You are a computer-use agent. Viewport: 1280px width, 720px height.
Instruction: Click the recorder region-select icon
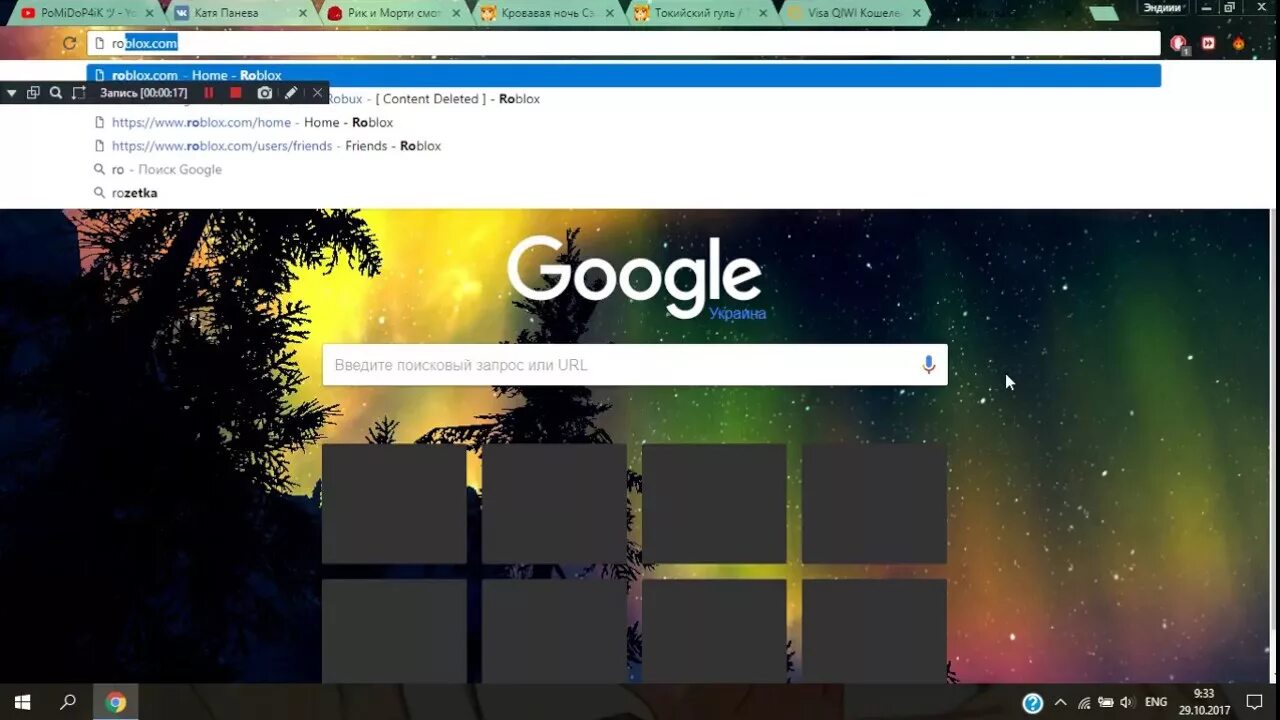pos(79,93)
